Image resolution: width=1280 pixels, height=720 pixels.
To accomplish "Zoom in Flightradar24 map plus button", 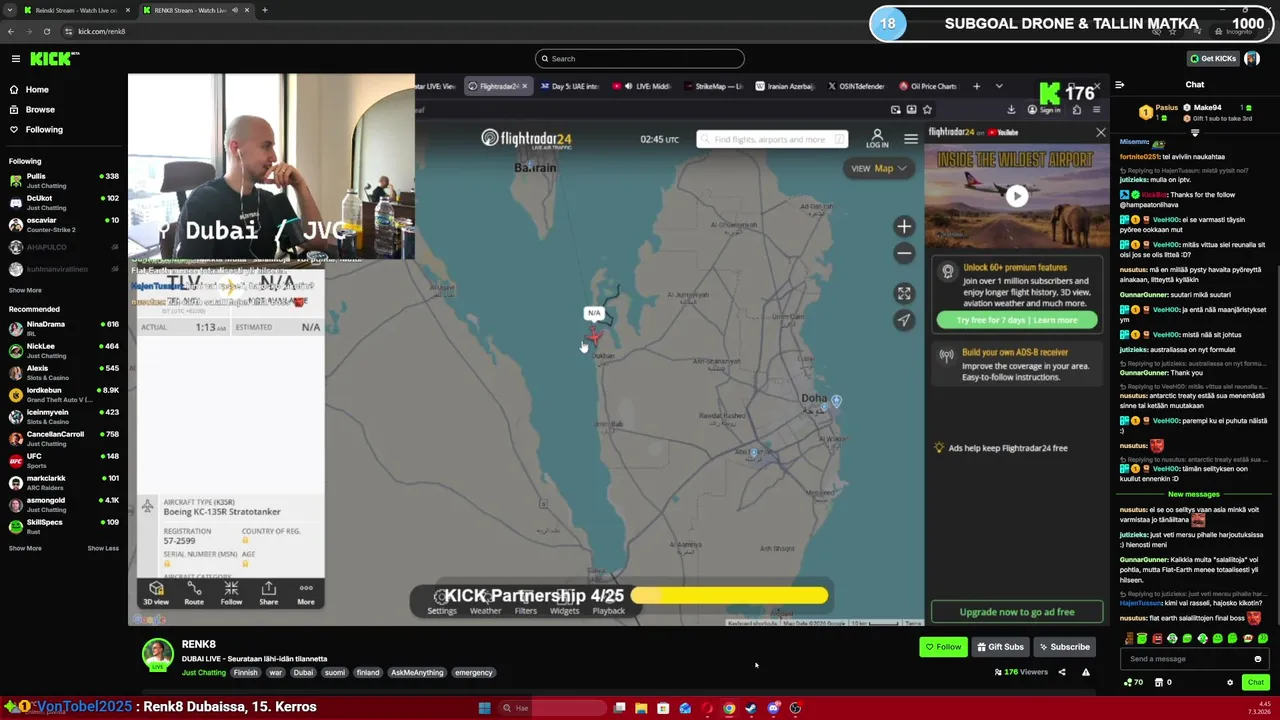I will pos(904,227).
